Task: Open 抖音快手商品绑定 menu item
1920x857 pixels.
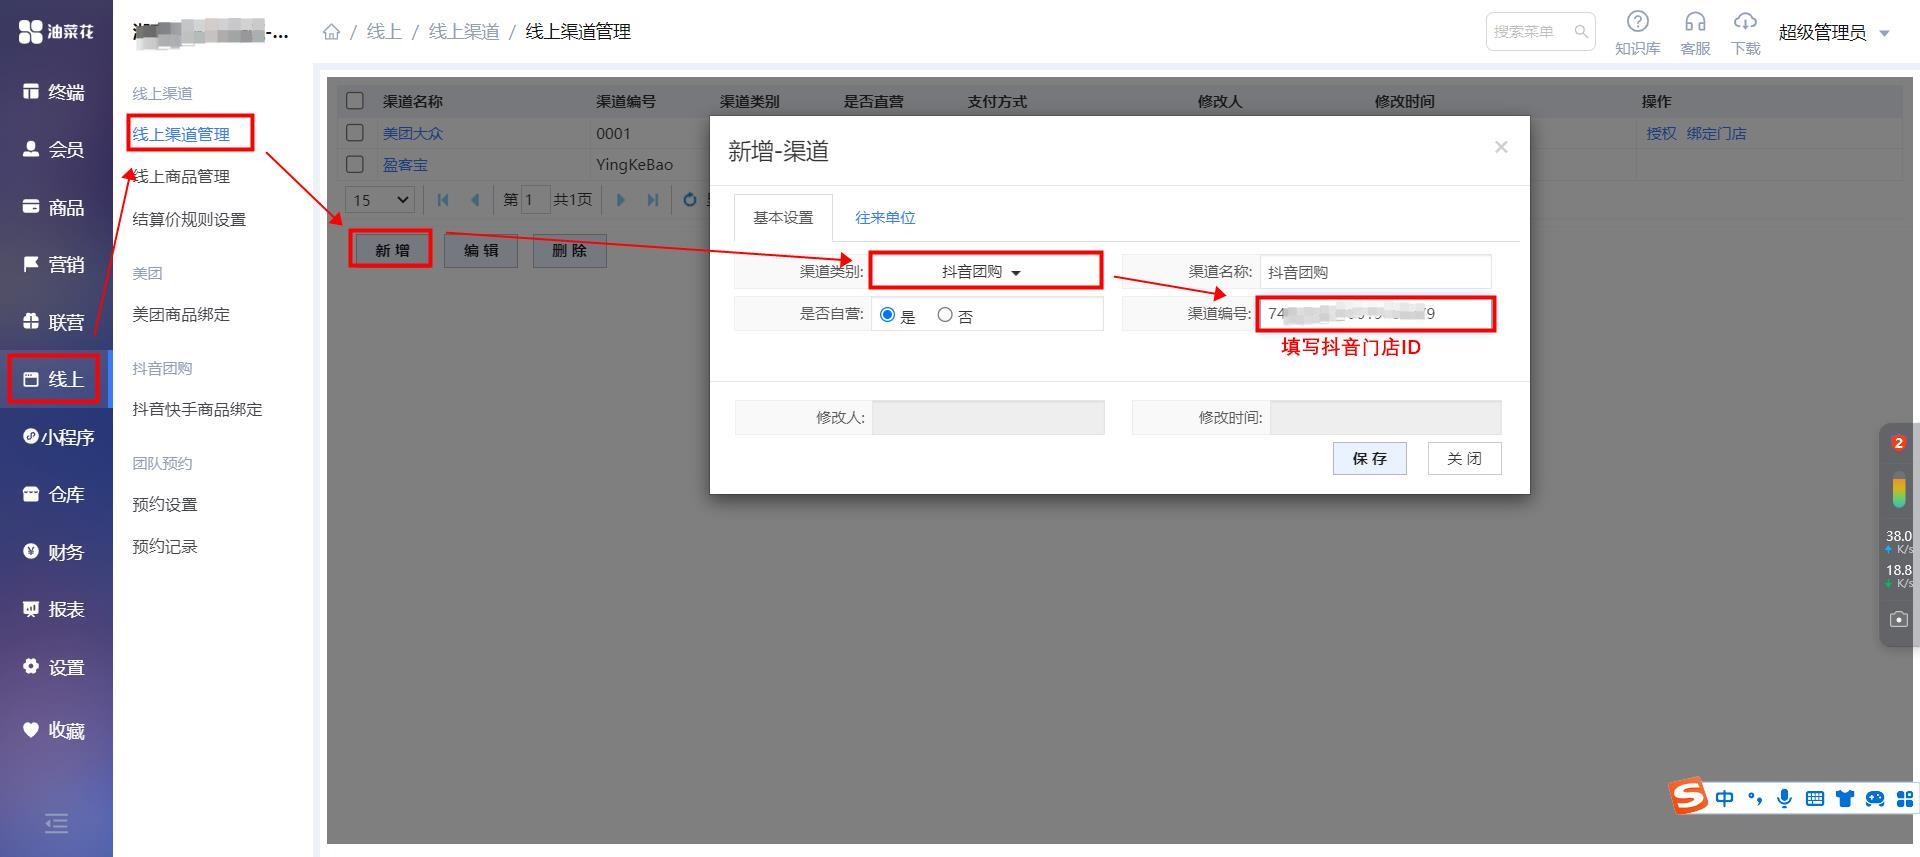Action: (197, 409)
